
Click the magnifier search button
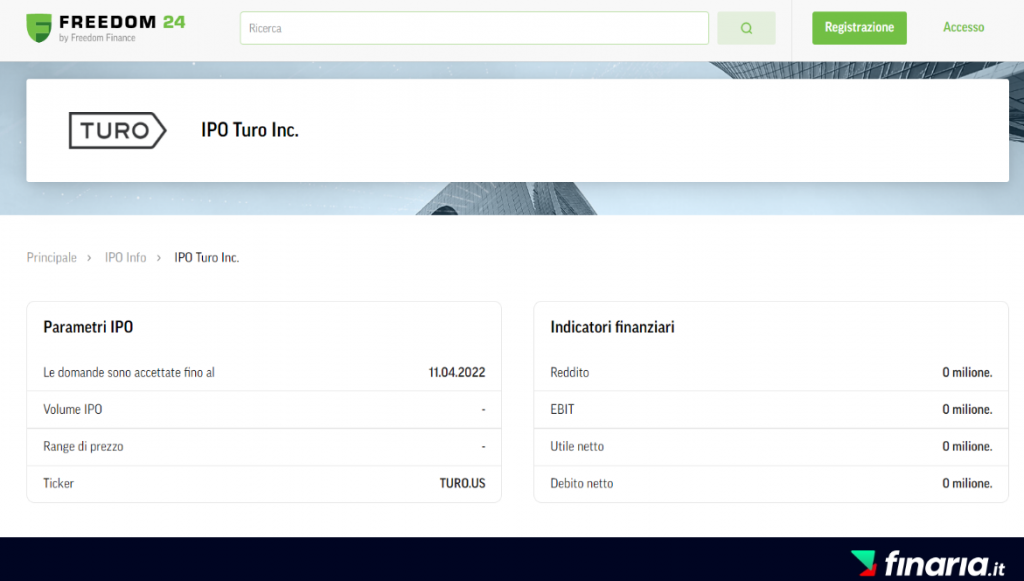746,28
